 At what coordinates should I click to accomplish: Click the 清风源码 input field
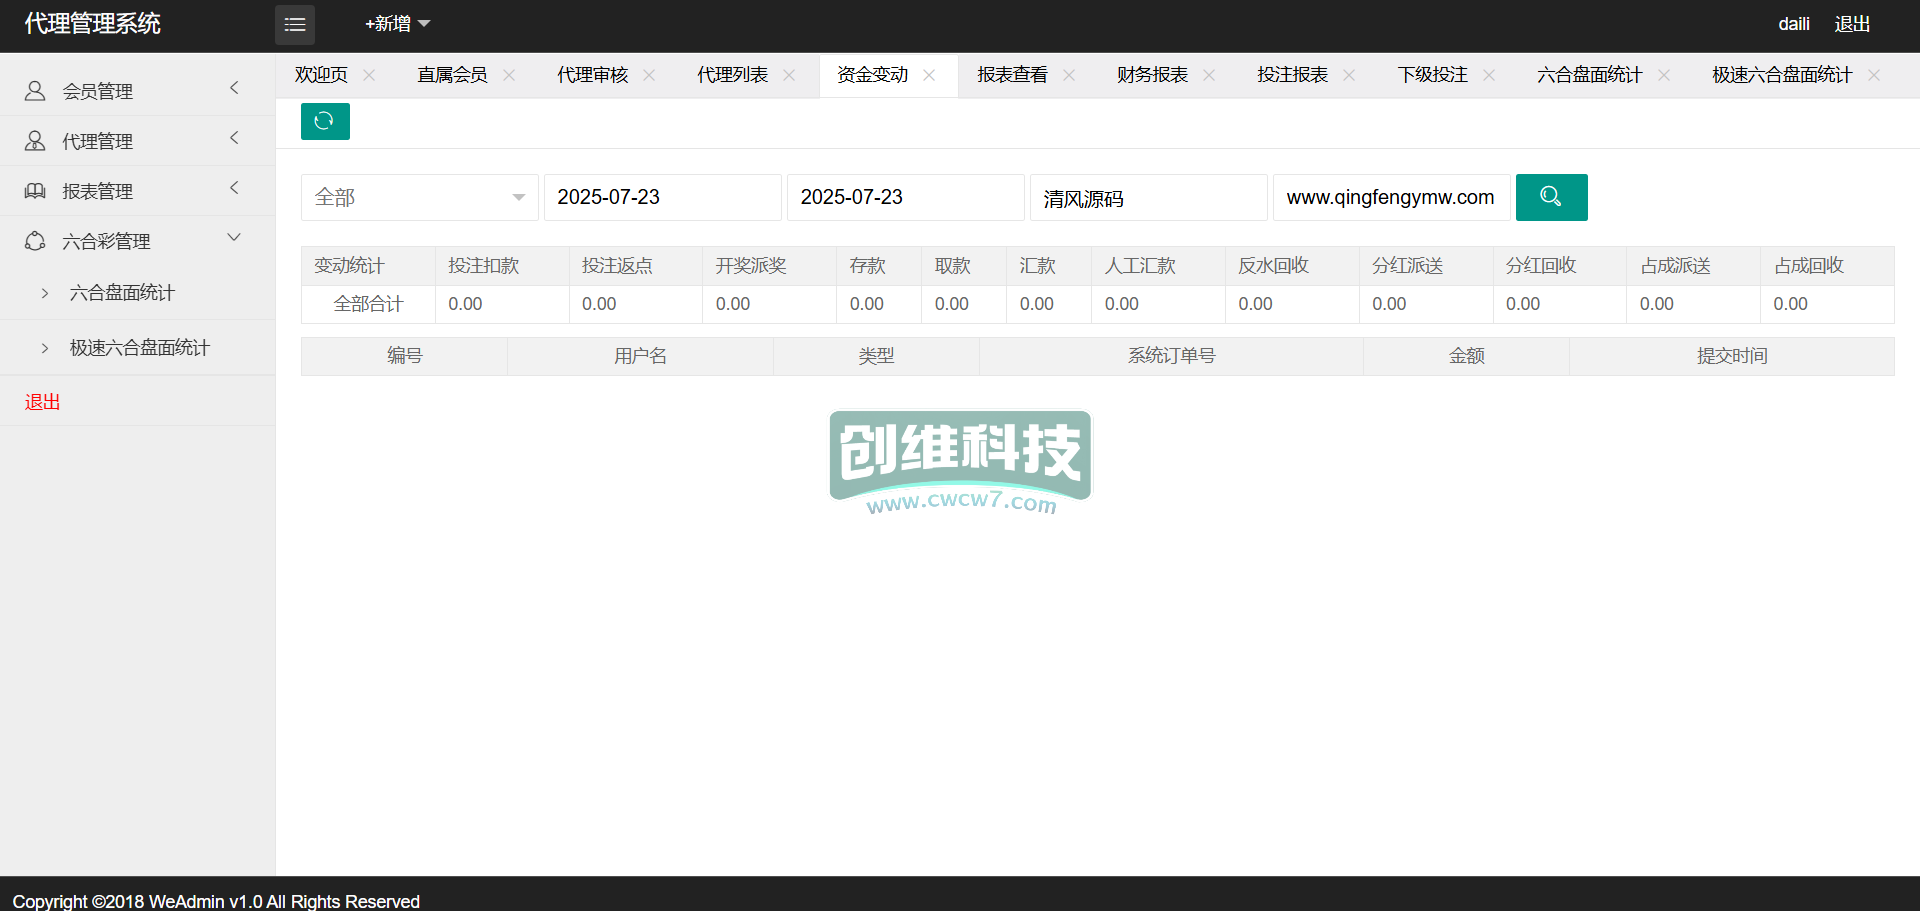1149,197
